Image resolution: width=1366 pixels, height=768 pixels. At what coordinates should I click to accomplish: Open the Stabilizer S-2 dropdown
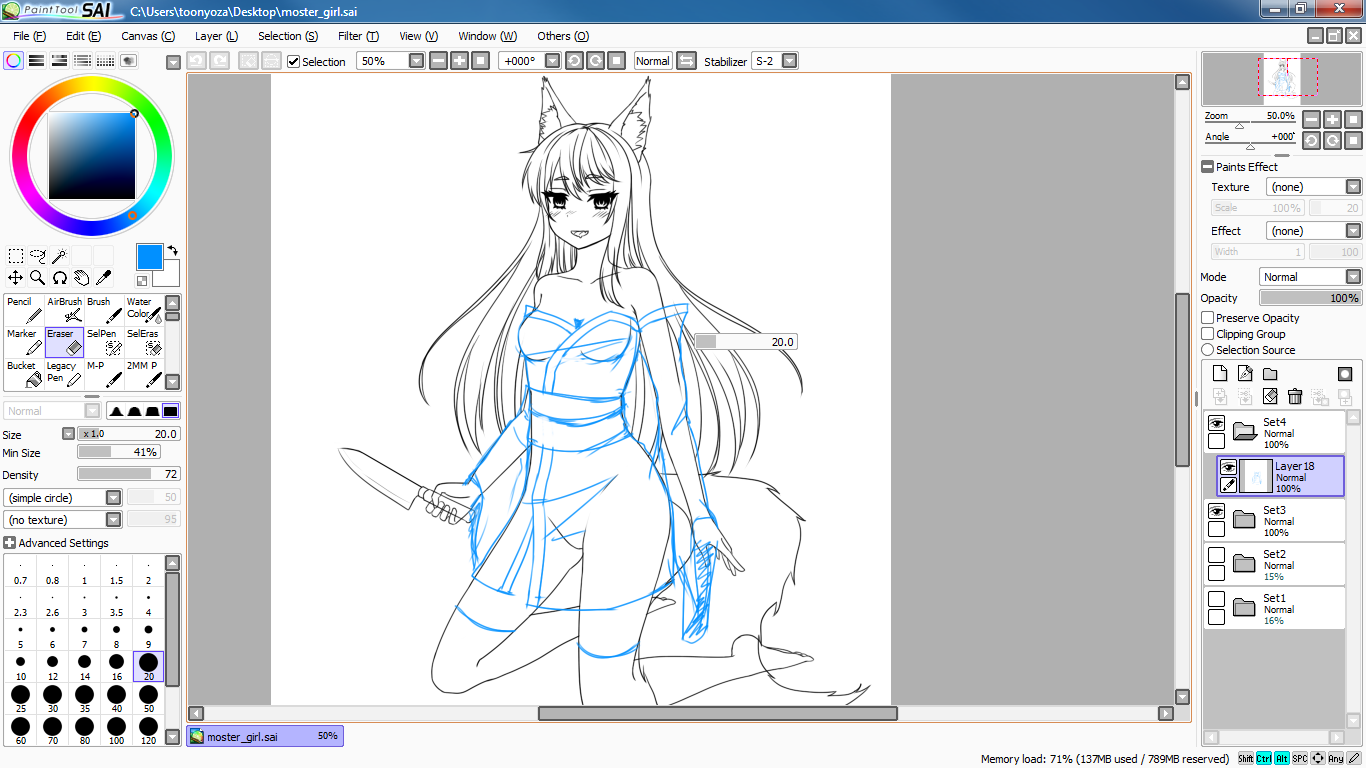click(790, 61)
